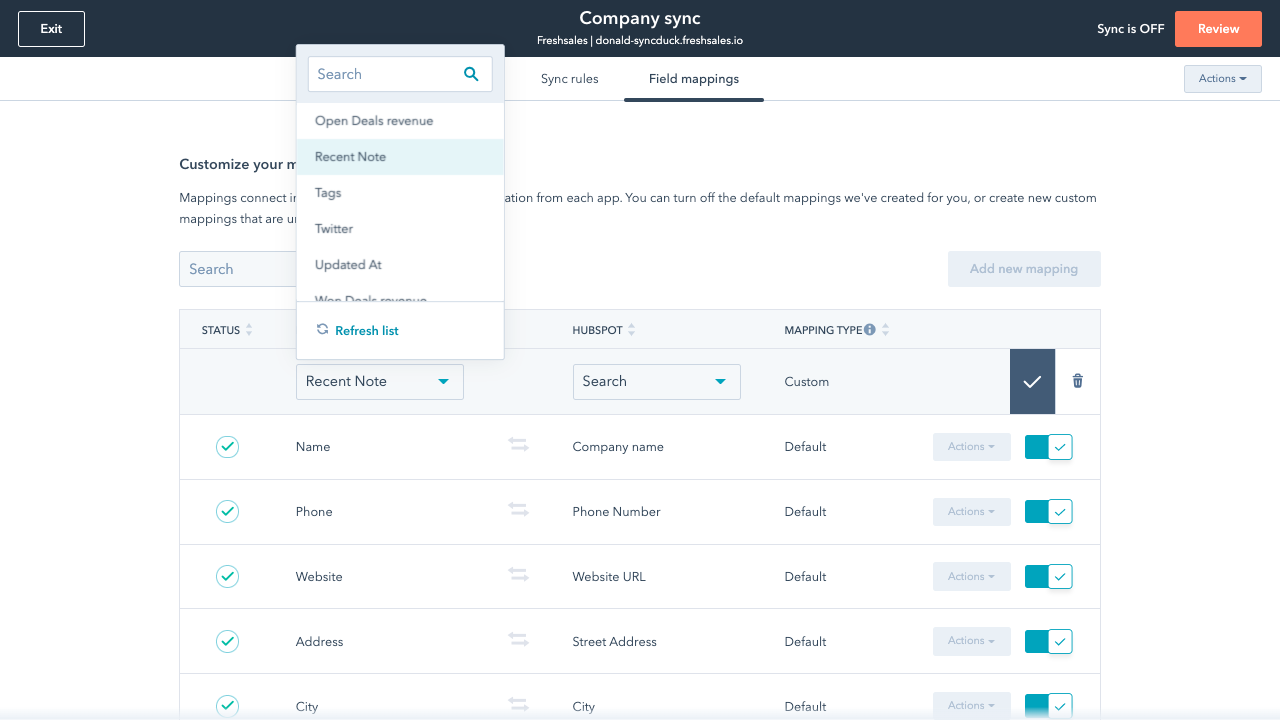Click the status check icon for Address
This screenshot has height=720, width=1280.
[228, 641]
